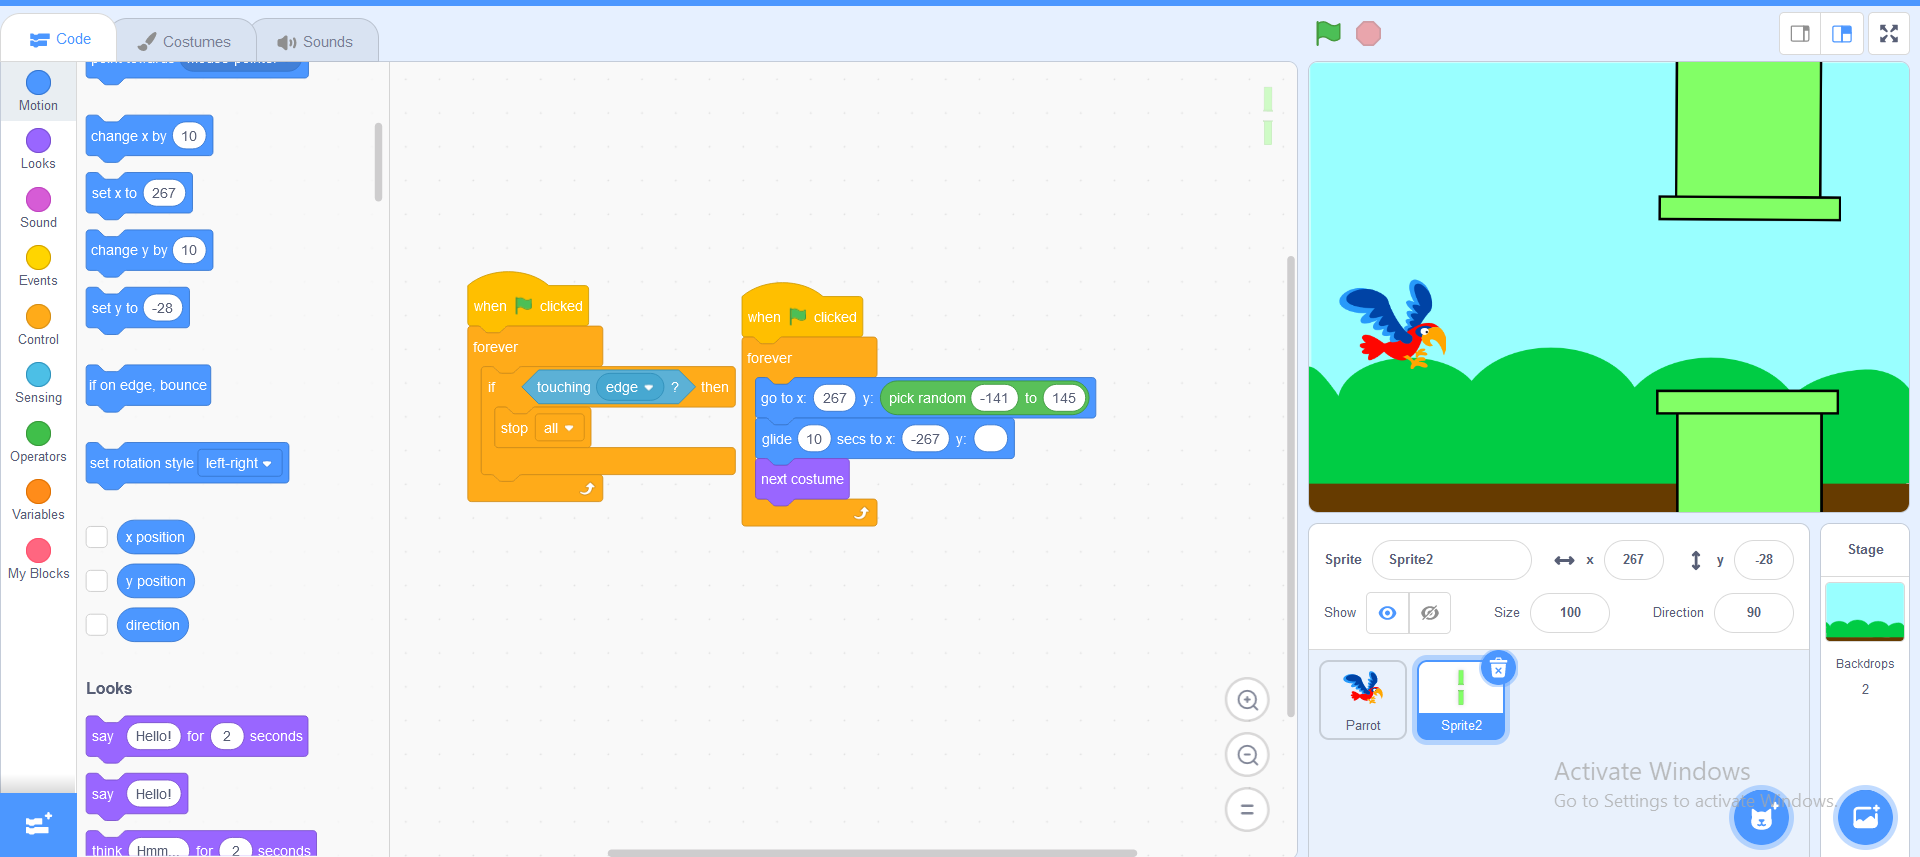Open the Choose a Sprite button

click(1761, 818)
